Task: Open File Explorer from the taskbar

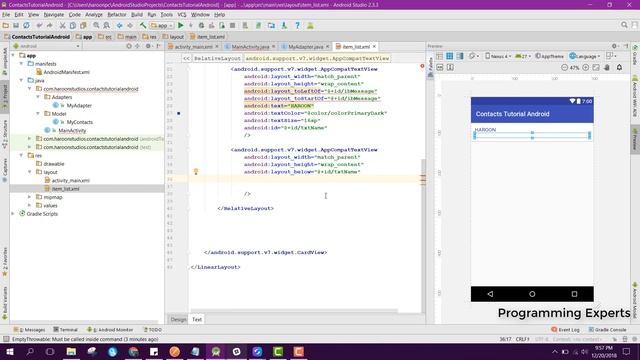Action: pyautogui.click(x=71, y=351)
